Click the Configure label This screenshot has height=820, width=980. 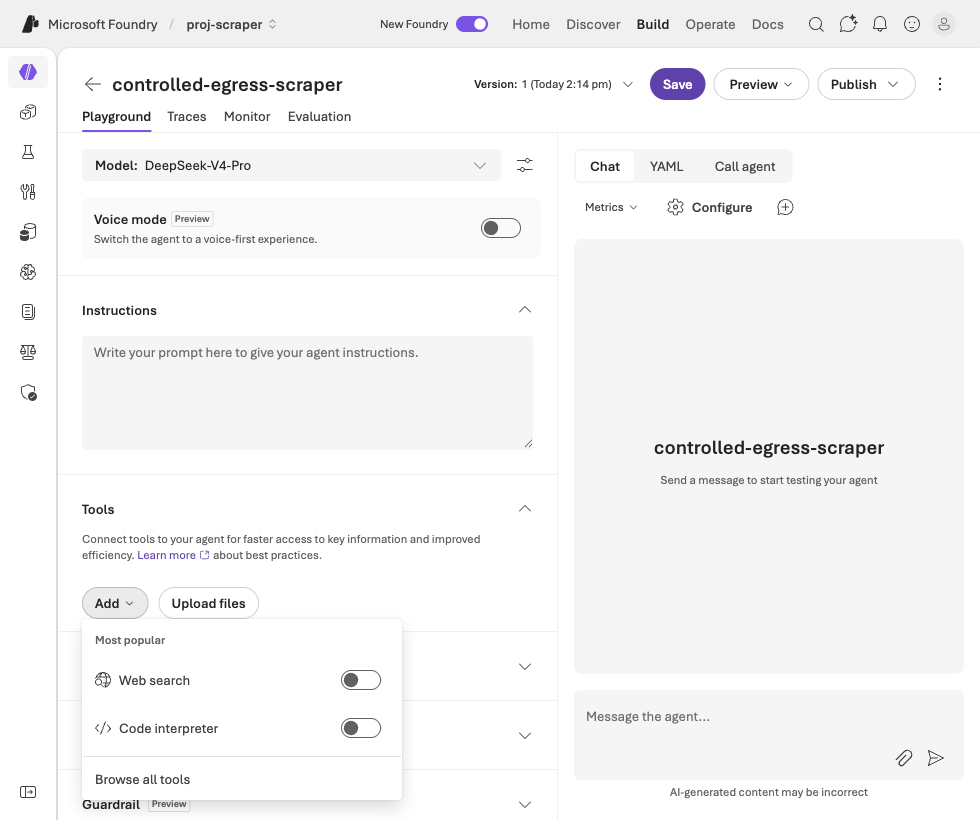722,208
